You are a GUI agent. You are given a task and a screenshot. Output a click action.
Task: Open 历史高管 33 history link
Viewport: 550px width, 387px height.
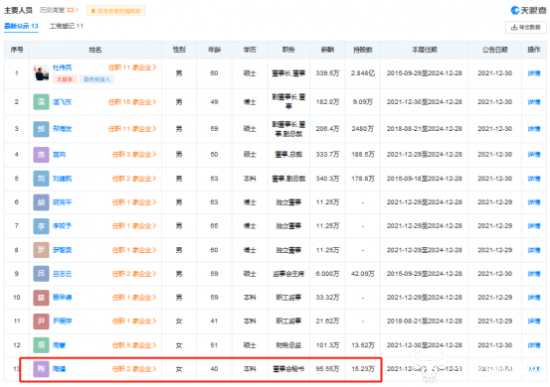pos(59,10)
